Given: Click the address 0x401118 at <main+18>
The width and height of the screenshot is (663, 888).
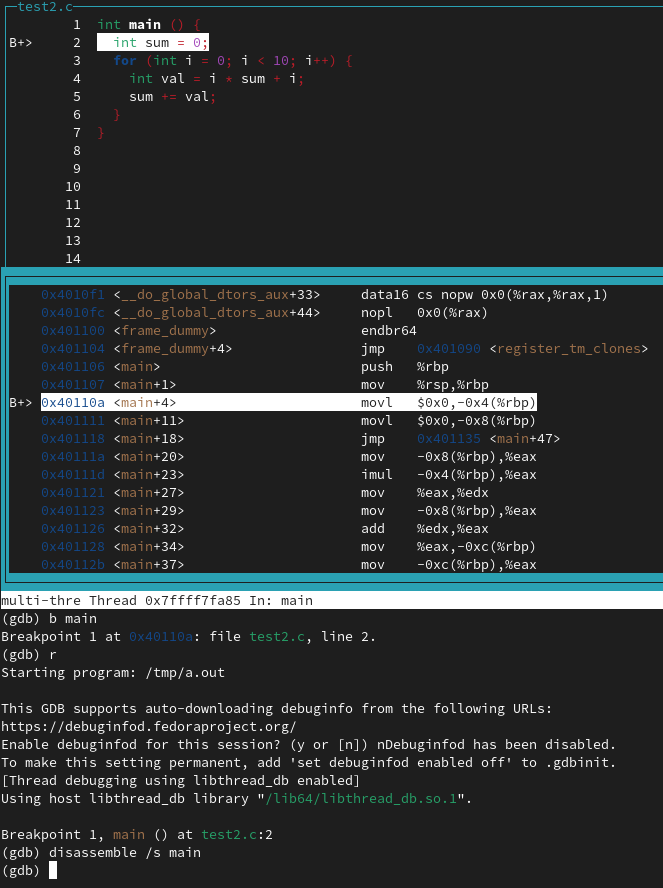Looking at the screenshot, I should coord(73,439).
